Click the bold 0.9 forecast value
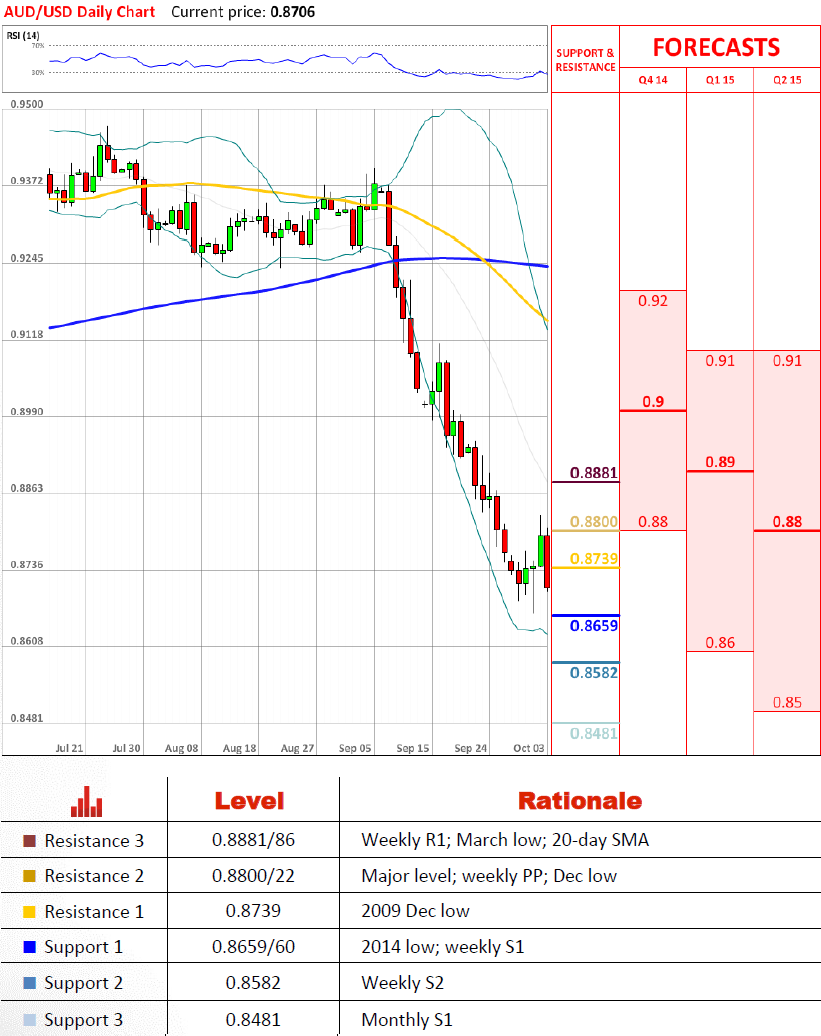 (x=653, y=402)
